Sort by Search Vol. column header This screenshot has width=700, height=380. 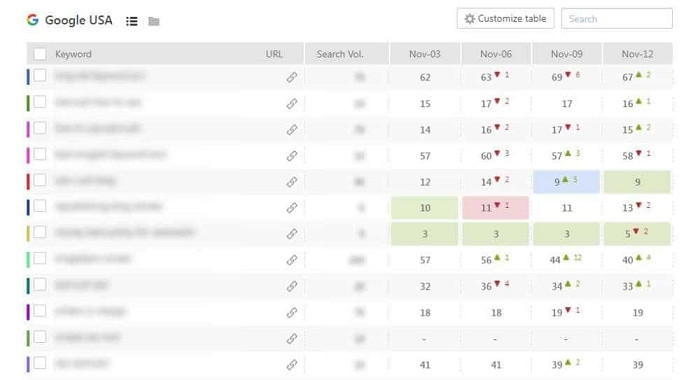click(340, 54)
